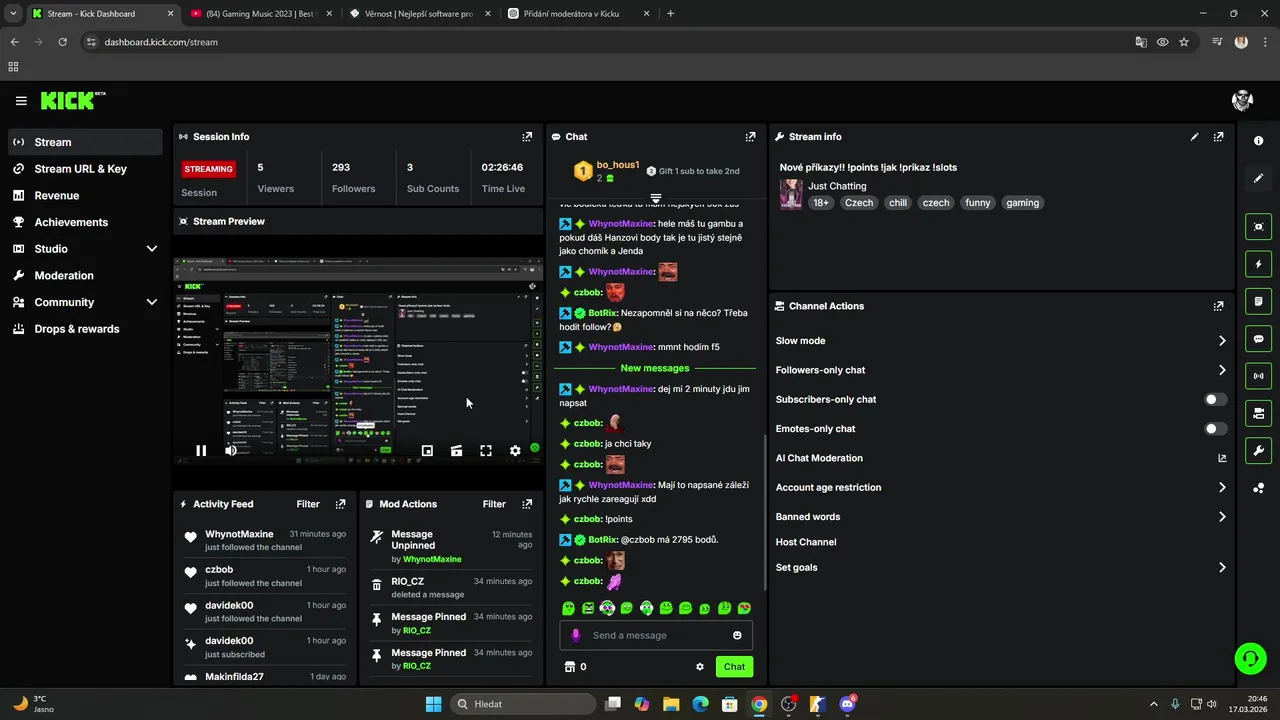
Task: Open Discord from the taskbar
Action: 848,704
